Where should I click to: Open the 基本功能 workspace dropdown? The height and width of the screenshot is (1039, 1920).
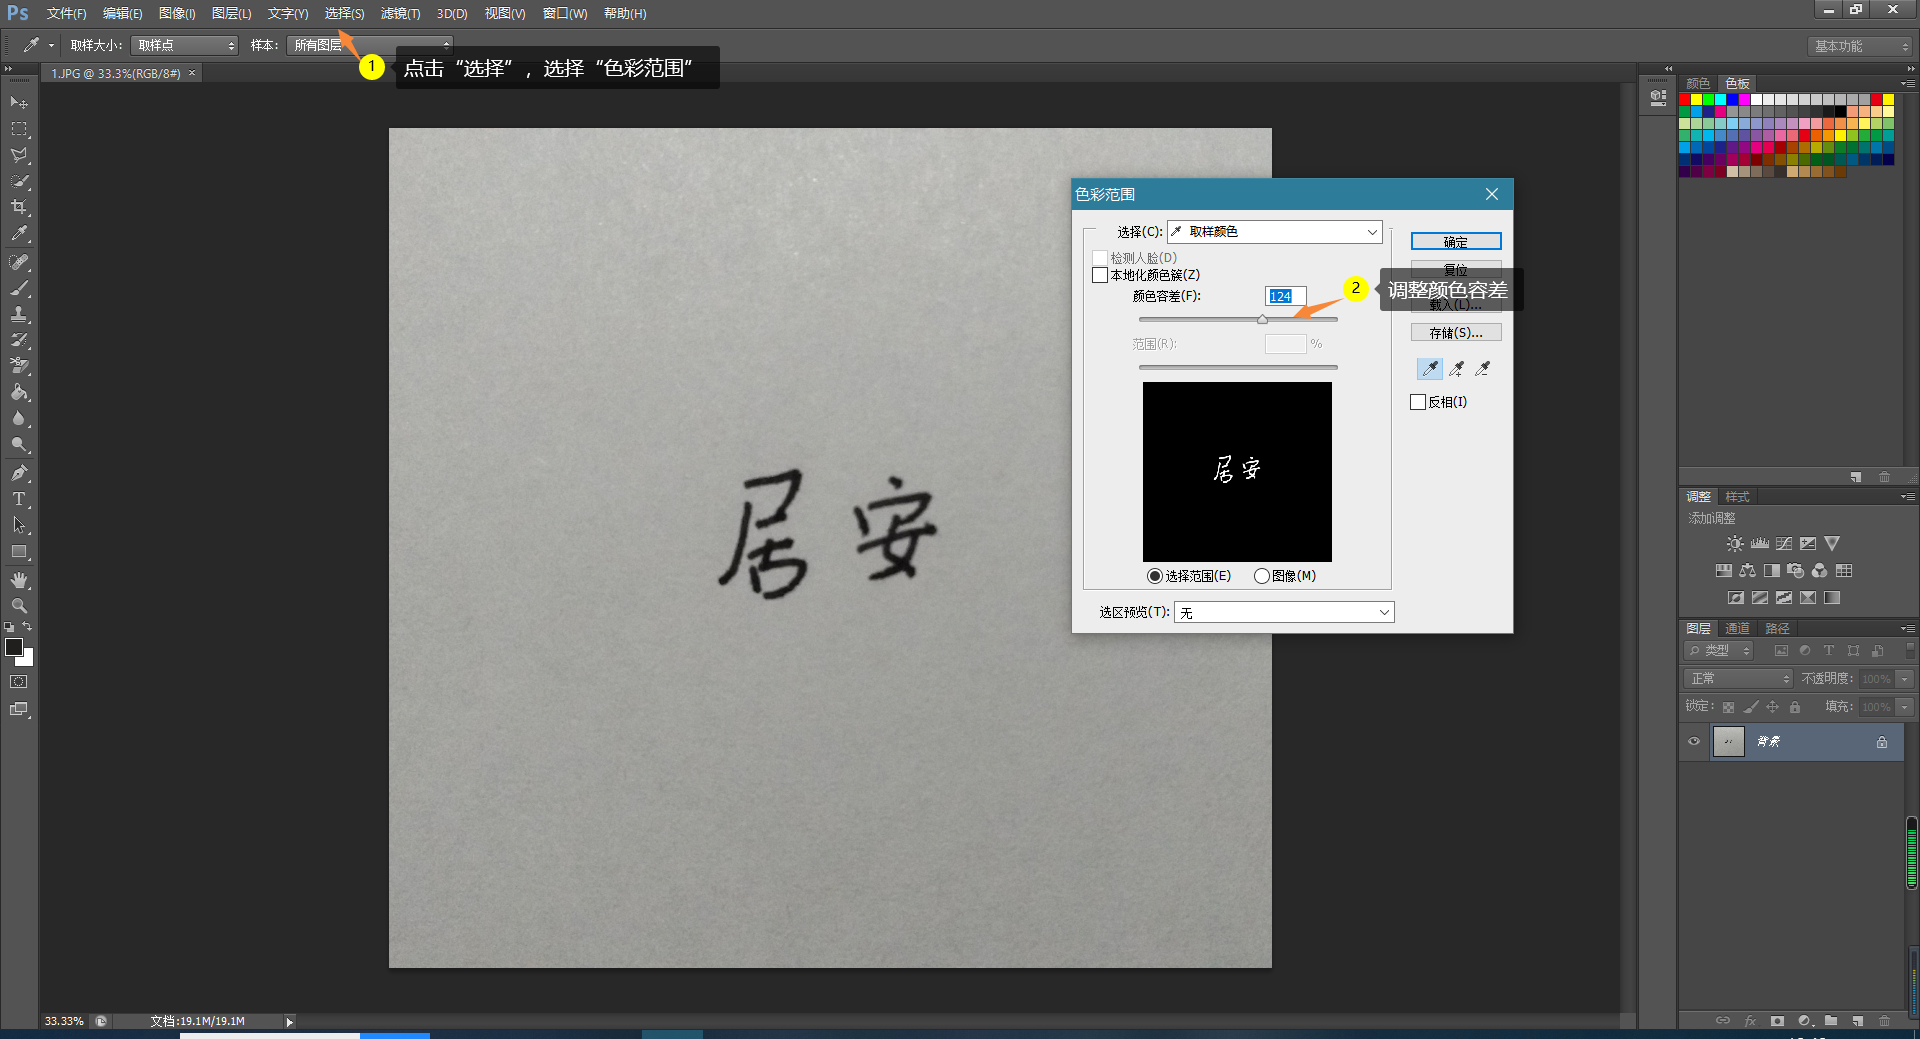[x=1860, y=46]
